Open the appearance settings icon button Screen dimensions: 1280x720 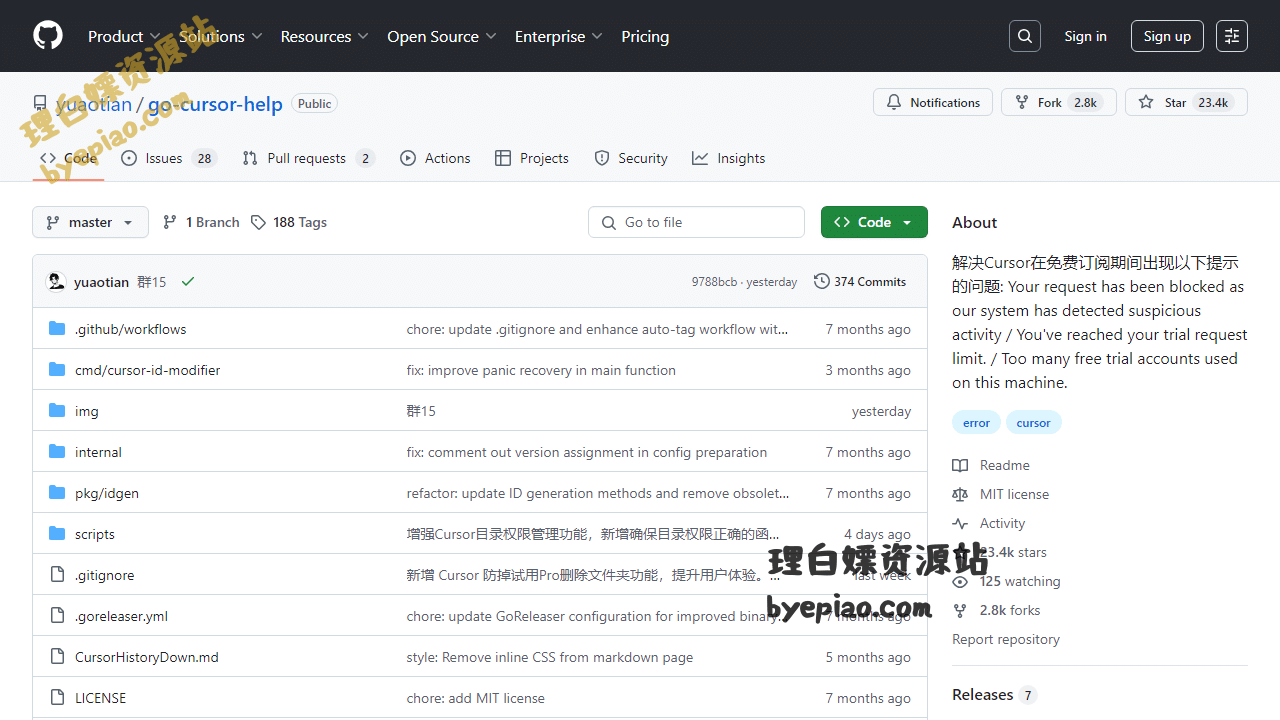click(x=1232, y=36)
